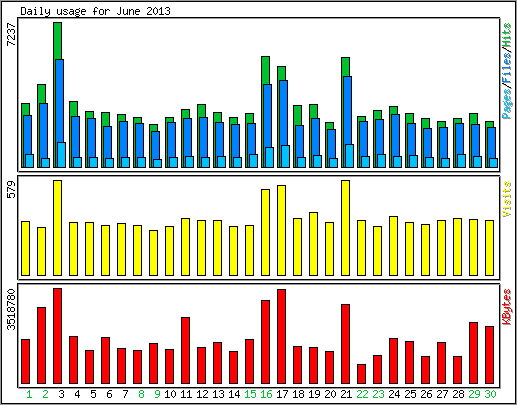Click day label 14 on the date axis

coord(234,394)
